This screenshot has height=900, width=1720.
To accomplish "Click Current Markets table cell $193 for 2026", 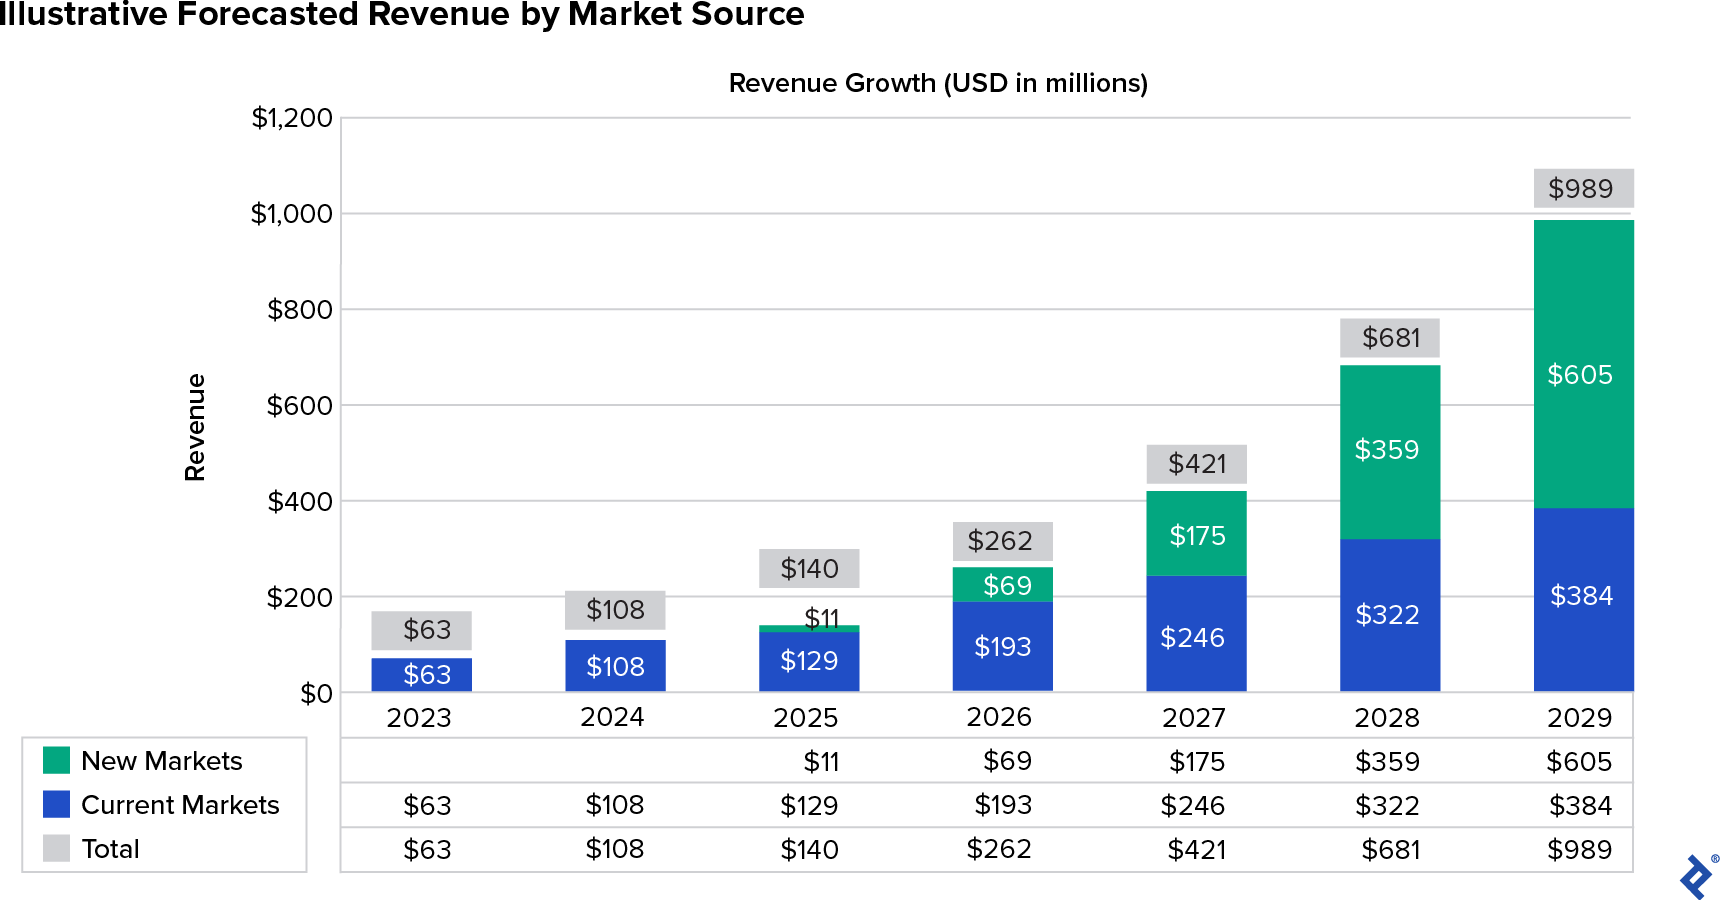I will 1003,805.
